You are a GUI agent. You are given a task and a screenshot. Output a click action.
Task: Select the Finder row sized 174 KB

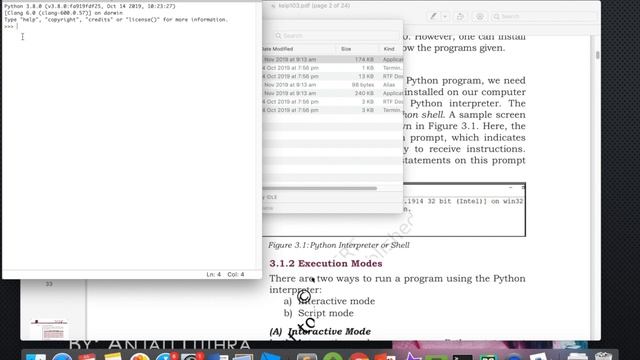333,60
